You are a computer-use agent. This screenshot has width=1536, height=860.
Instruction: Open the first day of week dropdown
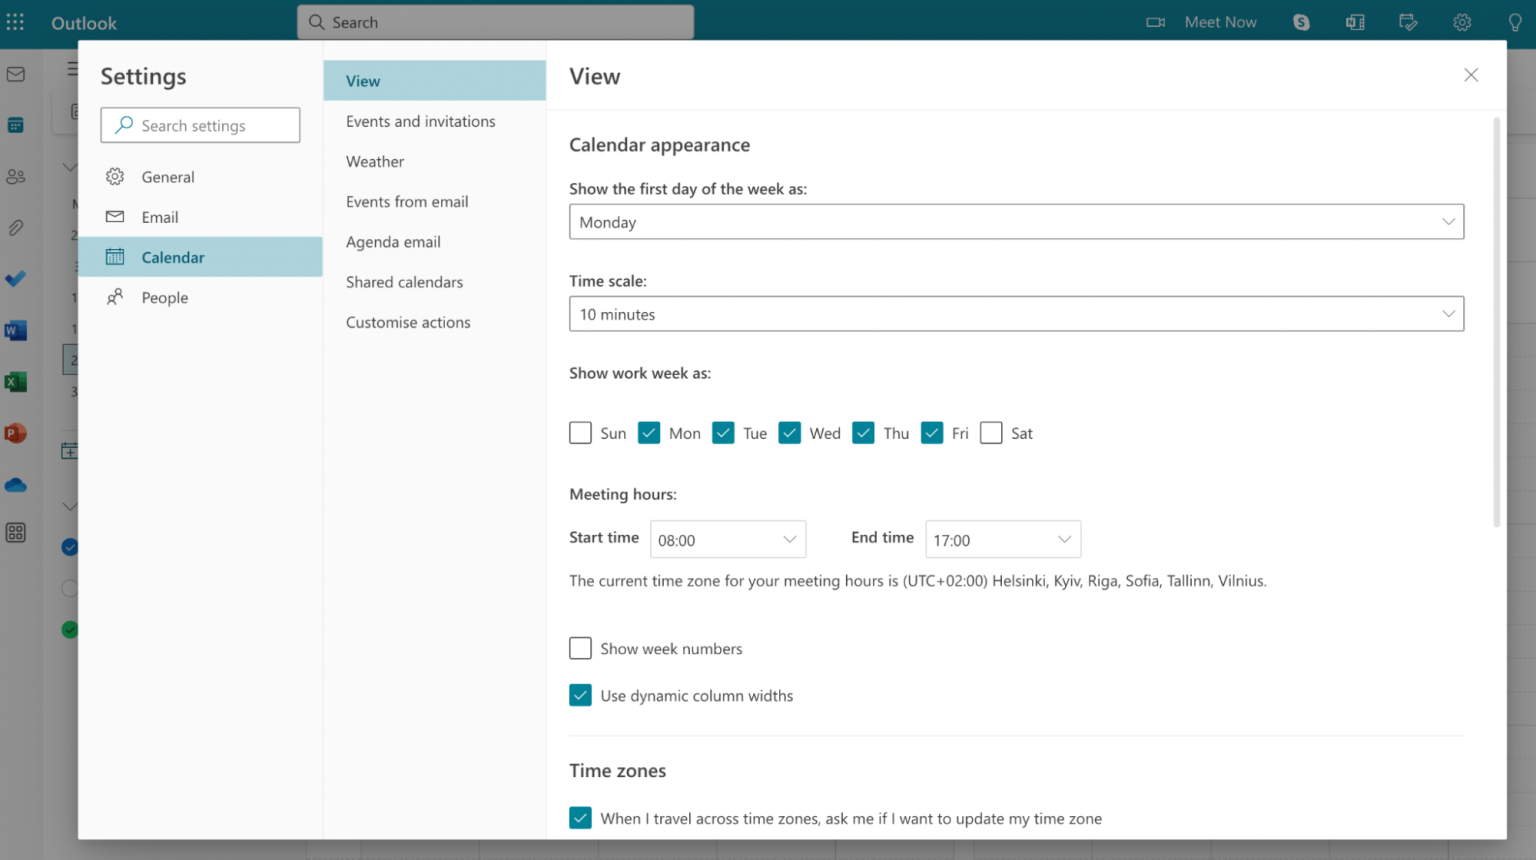pyautogui.click(x=1016, y=222)
